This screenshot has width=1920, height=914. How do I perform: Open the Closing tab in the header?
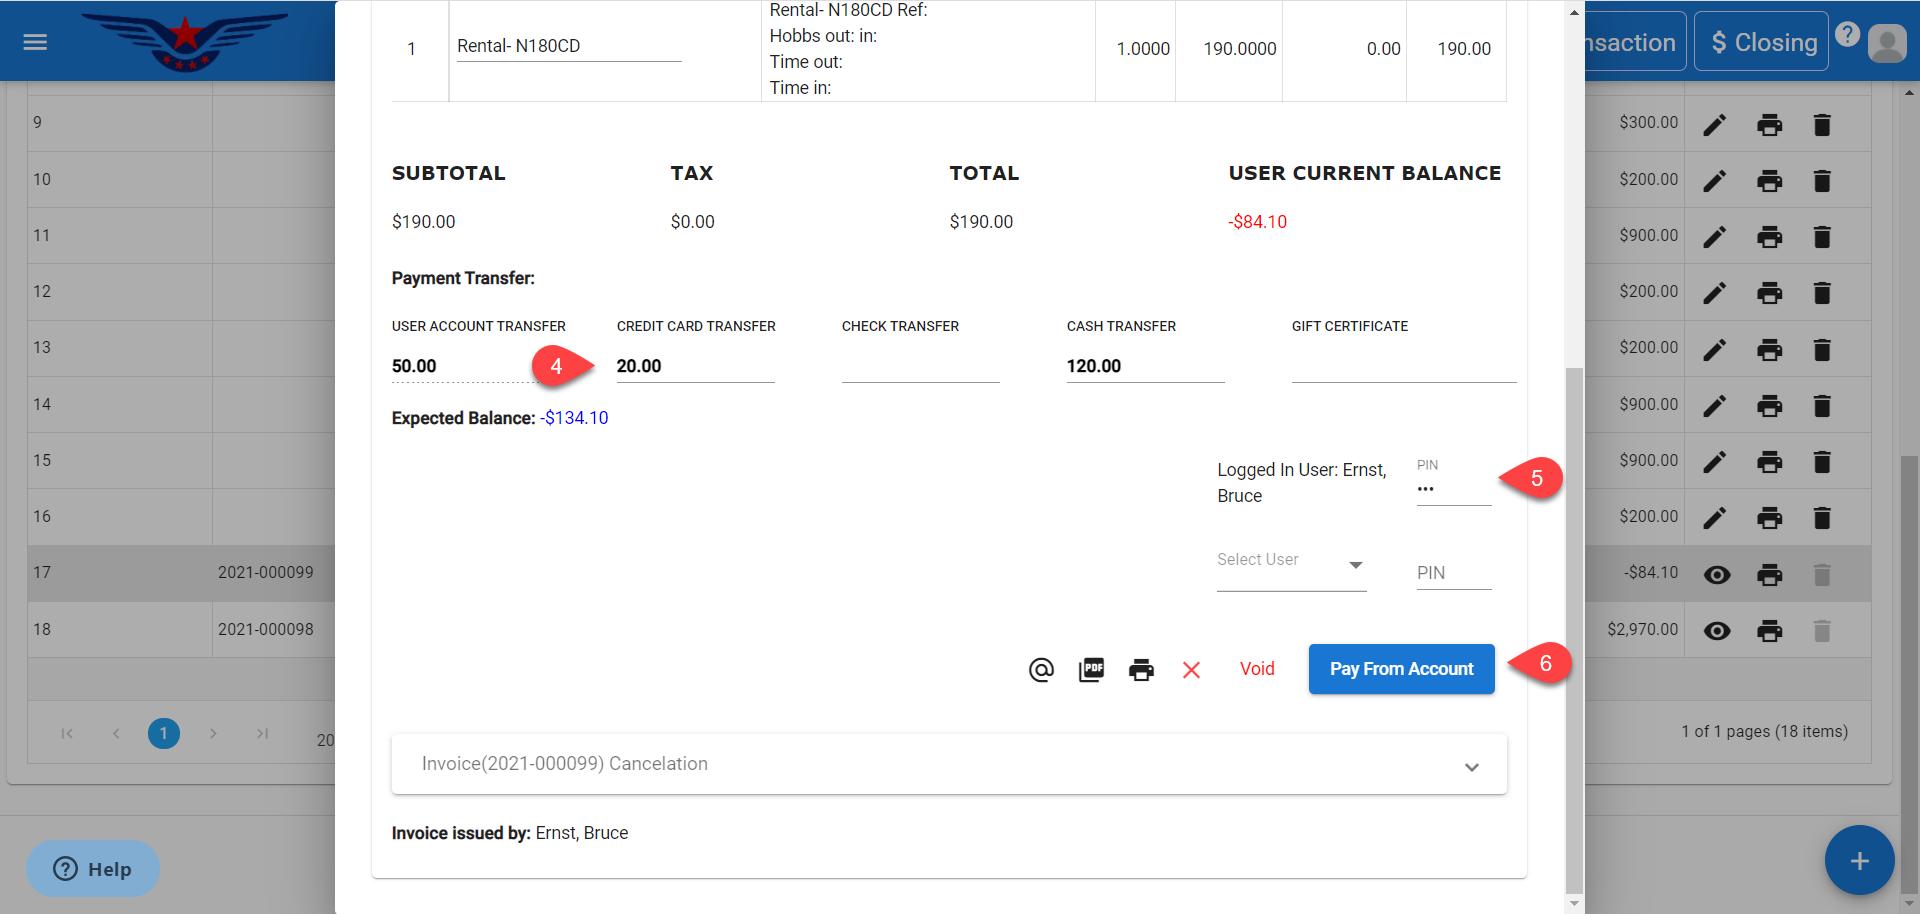tap(1762, 42)
